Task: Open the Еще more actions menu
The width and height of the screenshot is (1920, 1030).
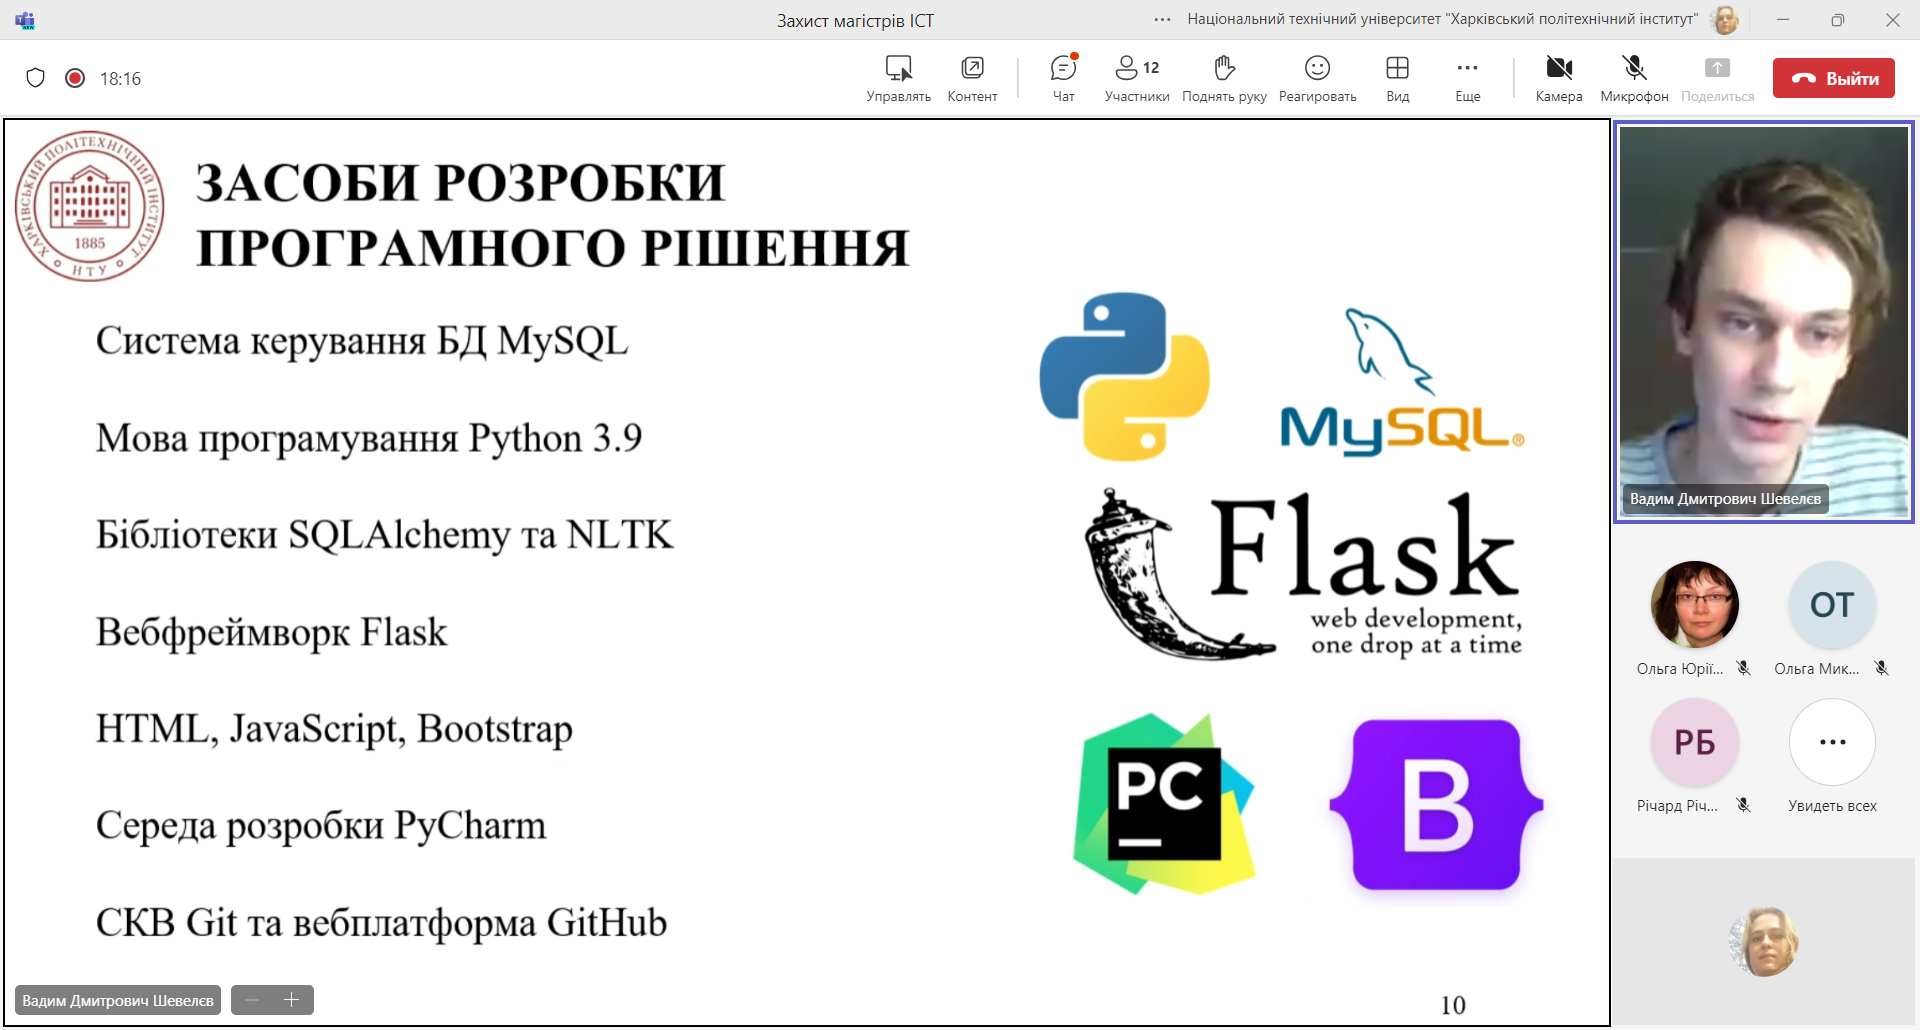Action: (x=1467, y=78)
